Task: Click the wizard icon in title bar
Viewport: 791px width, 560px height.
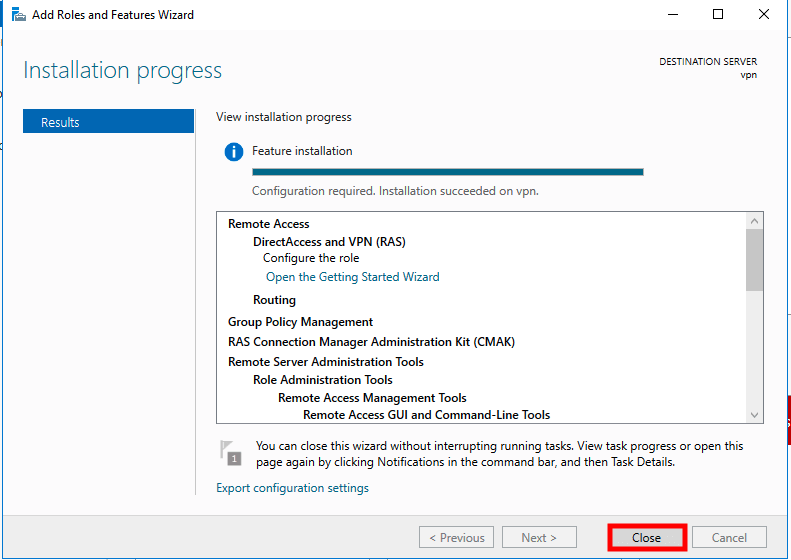Action: (17, 15)
